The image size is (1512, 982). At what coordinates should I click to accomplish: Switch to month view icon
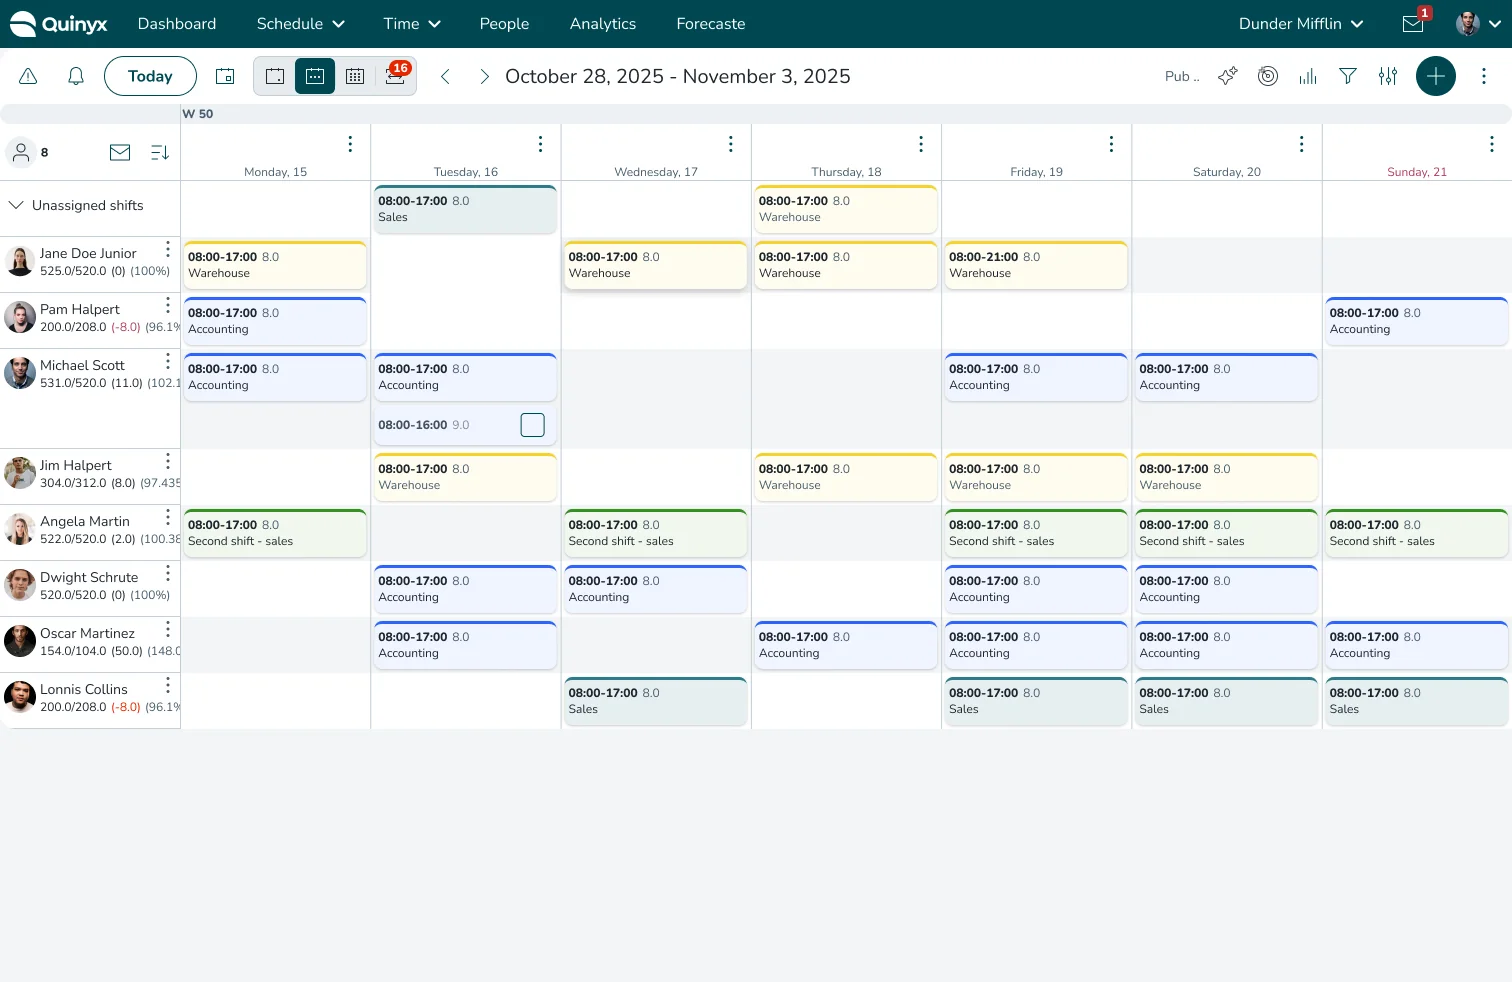point(355,76)
